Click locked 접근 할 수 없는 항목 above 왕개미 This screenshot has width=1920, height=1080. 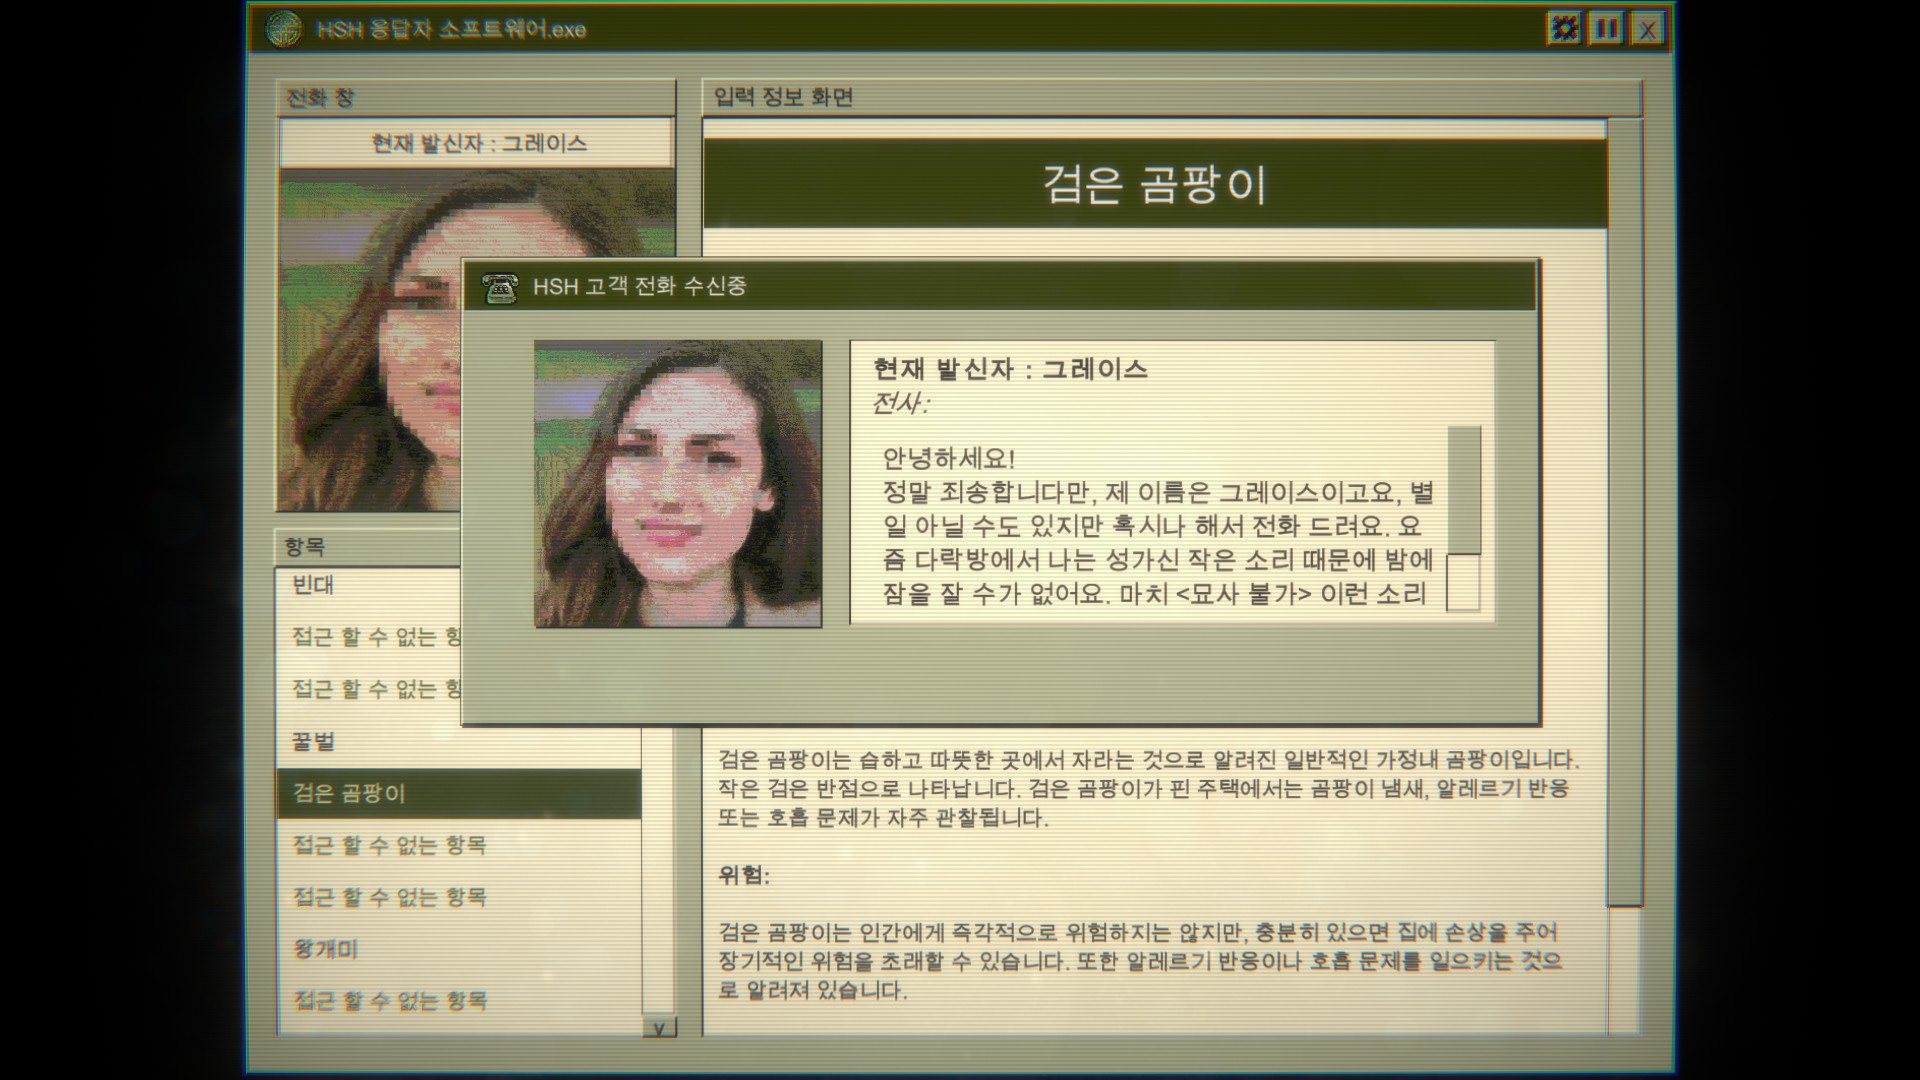tap(390, 897)
